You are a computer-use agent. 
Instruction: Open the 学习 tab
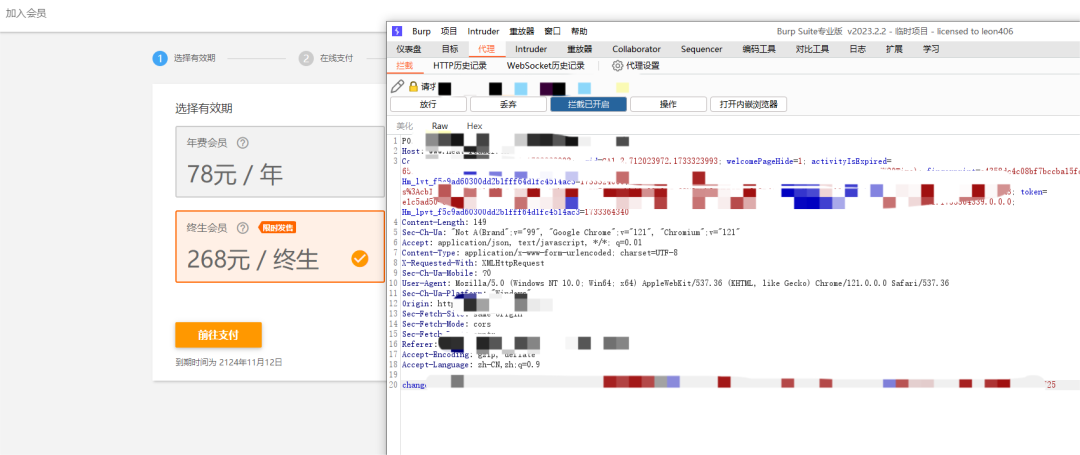point(931,49)
